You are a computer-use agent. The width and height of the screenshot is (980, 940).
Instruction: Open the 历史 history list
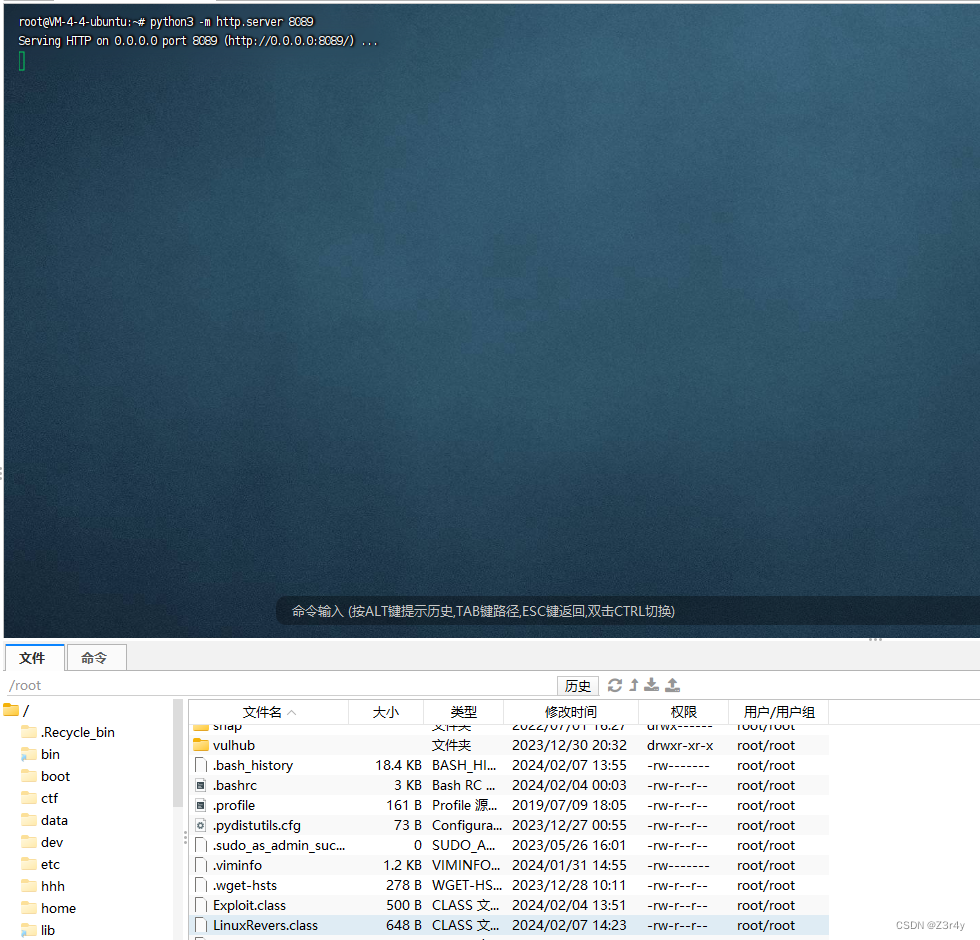(x=577, y=685)
